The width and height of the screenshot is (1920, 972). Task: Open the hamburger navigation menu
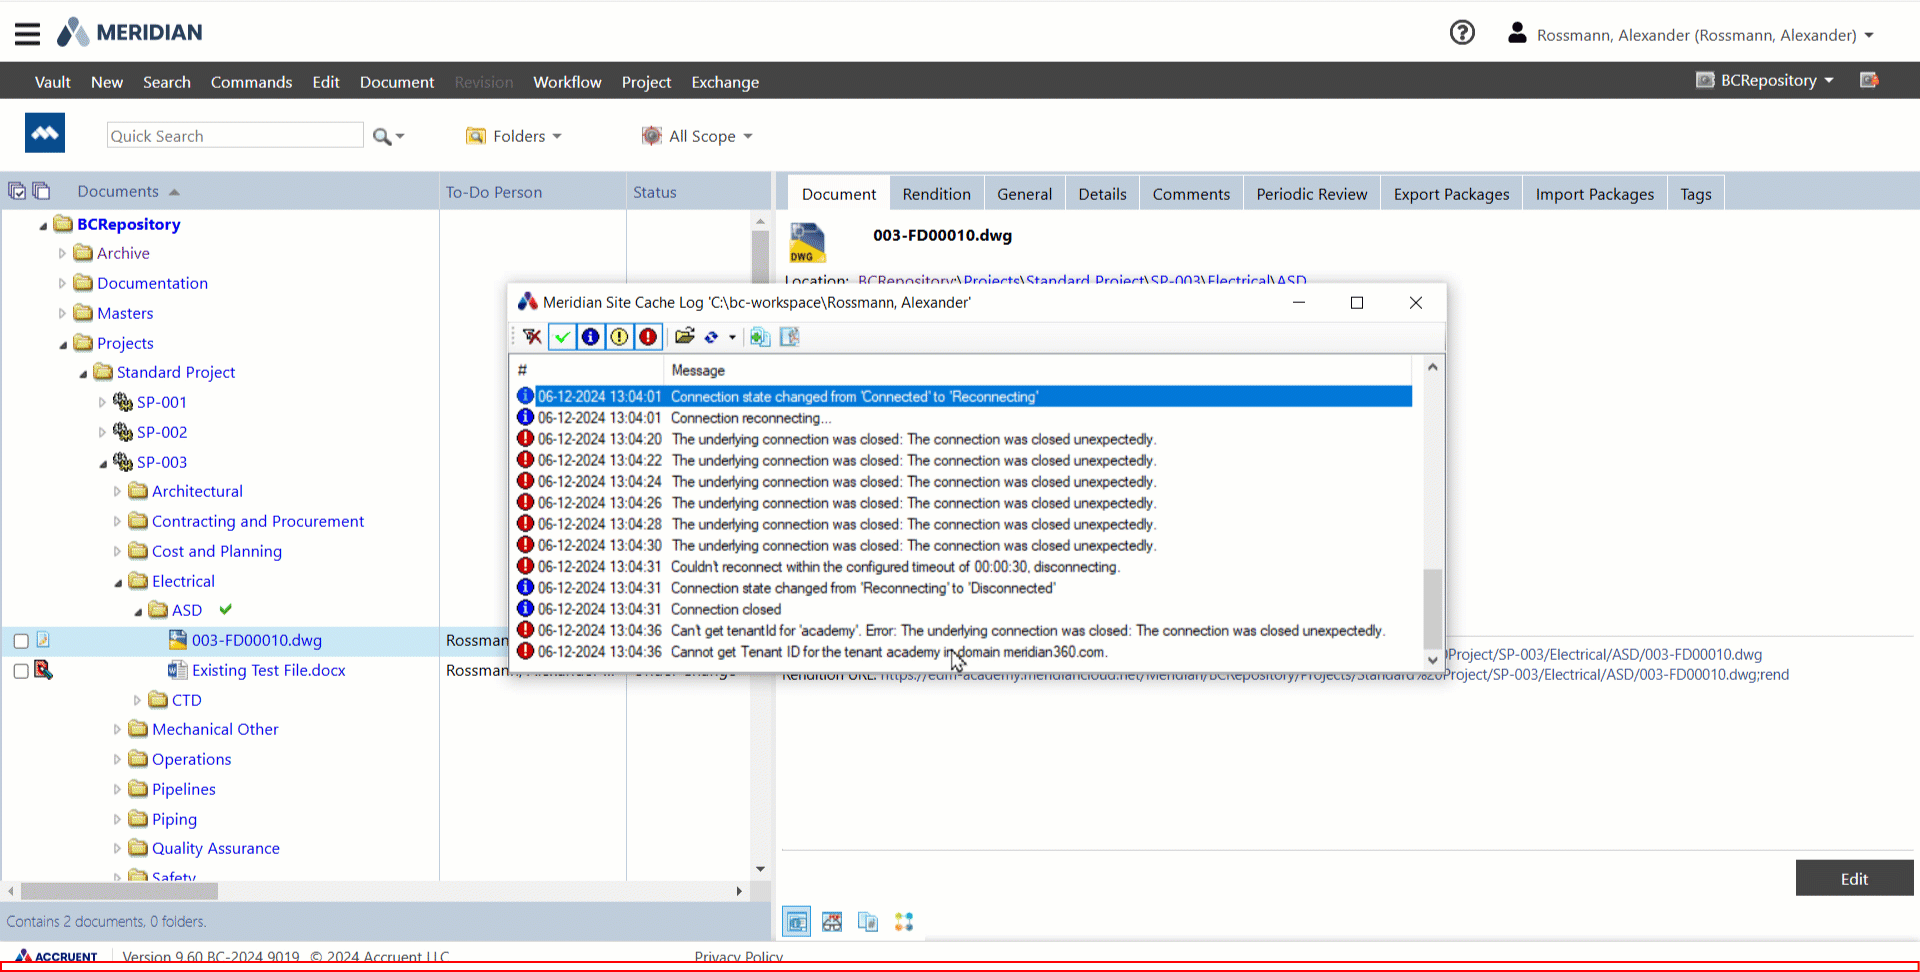point(28,34)
